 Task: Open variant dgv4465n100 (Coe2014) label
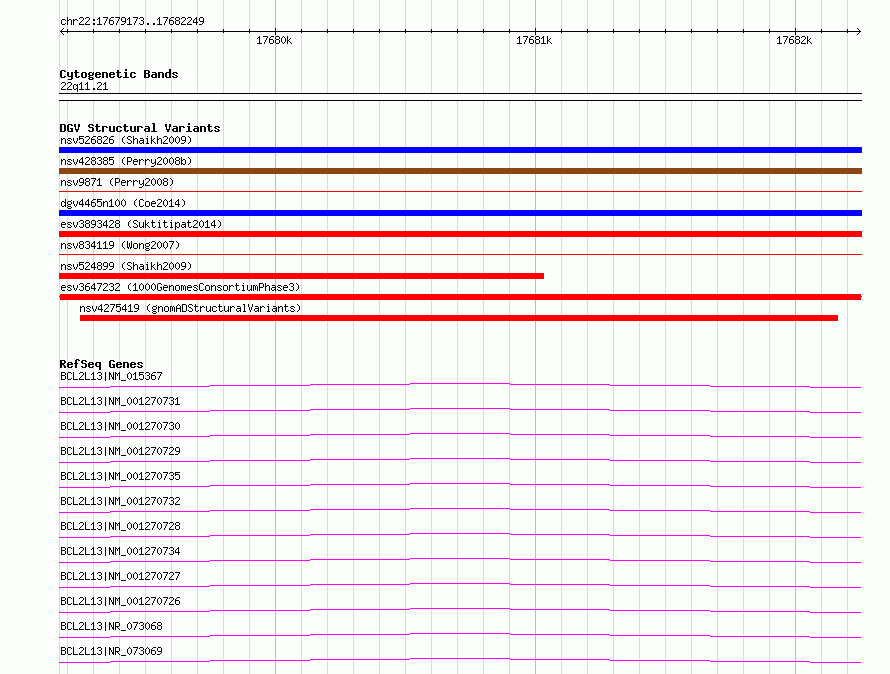click(x=123, y=203)
